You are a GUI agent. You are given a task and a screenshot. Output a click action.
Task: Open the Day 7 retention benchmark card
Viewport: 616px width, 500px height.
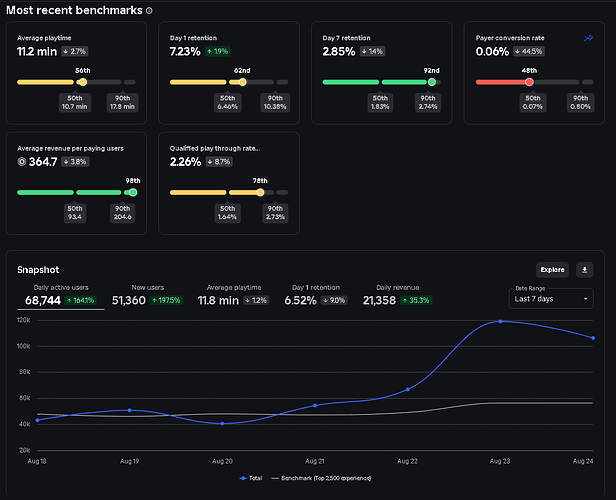[381, 73]
